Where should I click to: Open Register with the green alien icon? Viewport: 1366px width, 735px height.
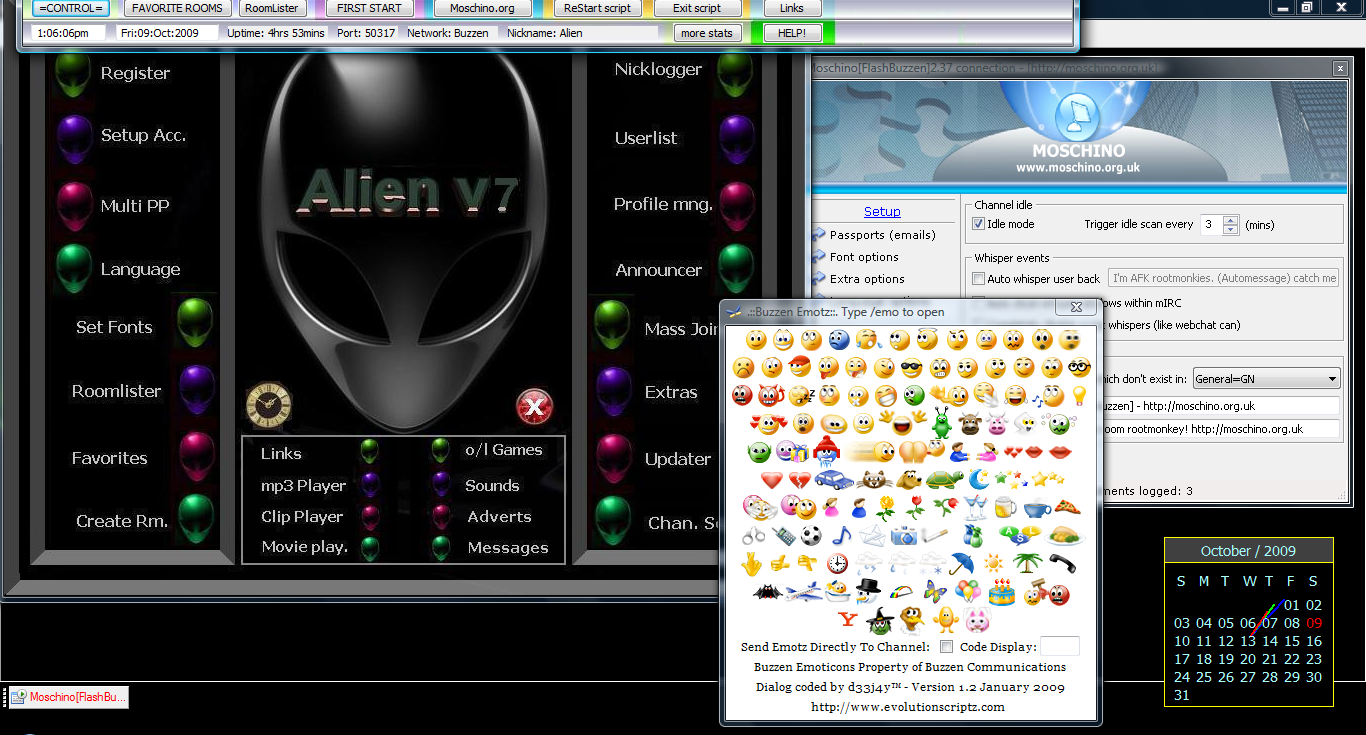(75, 73)
